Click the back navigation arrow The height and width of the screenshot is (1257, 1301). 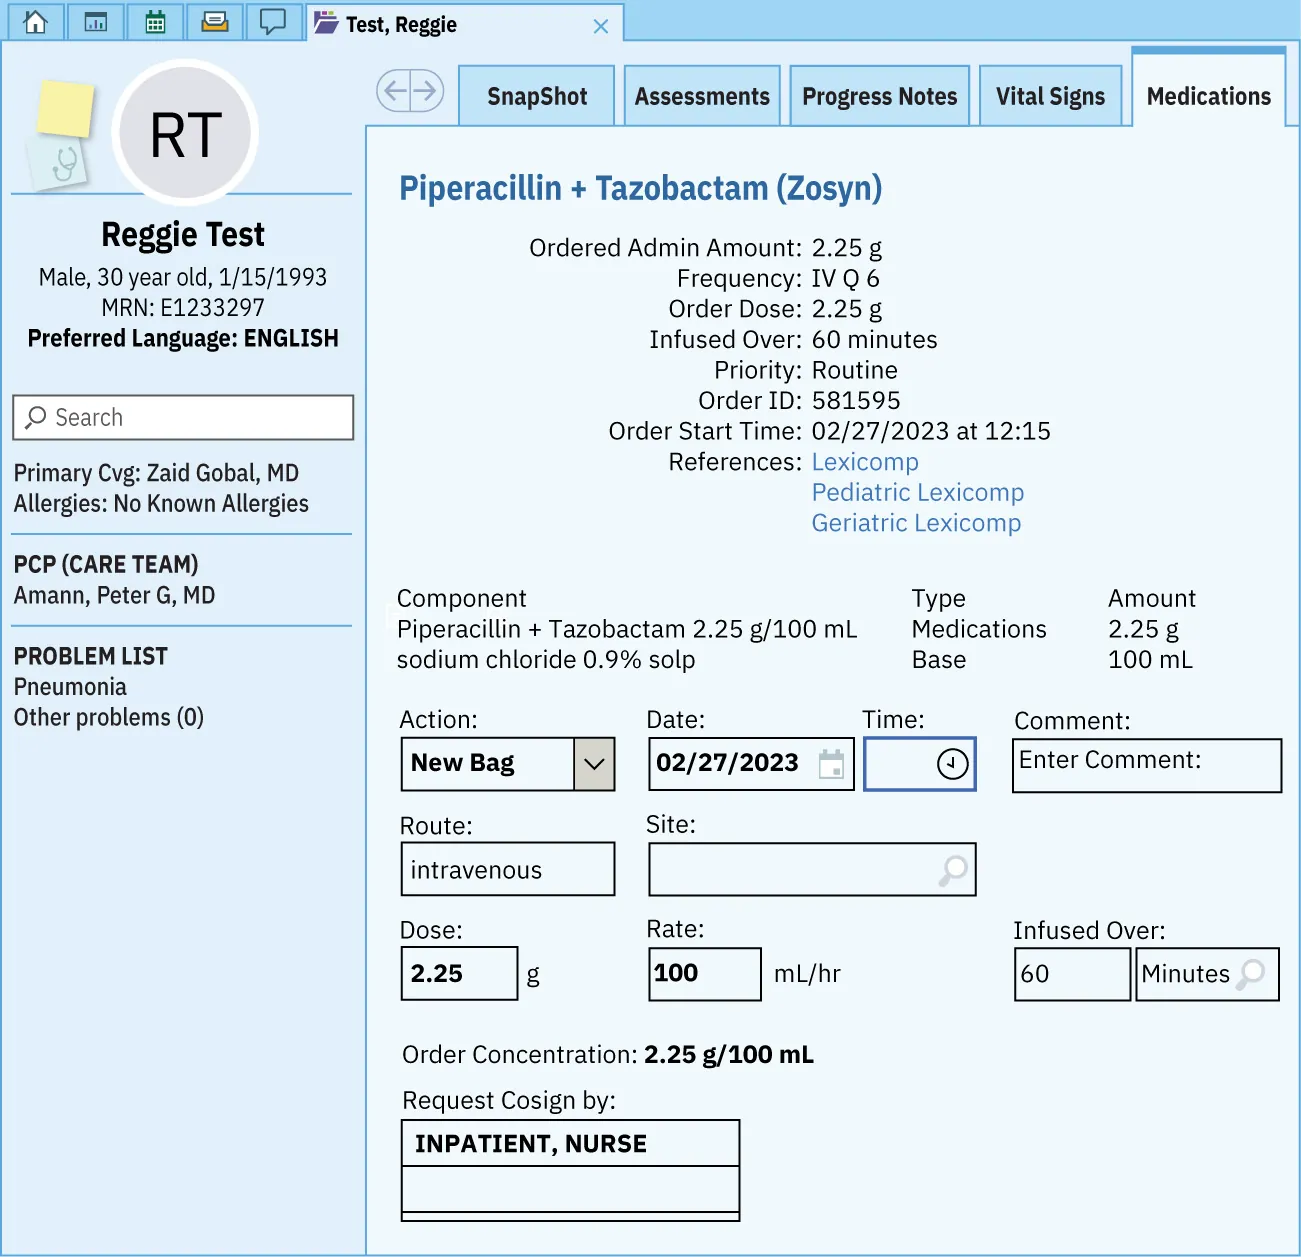coord(395,90)
